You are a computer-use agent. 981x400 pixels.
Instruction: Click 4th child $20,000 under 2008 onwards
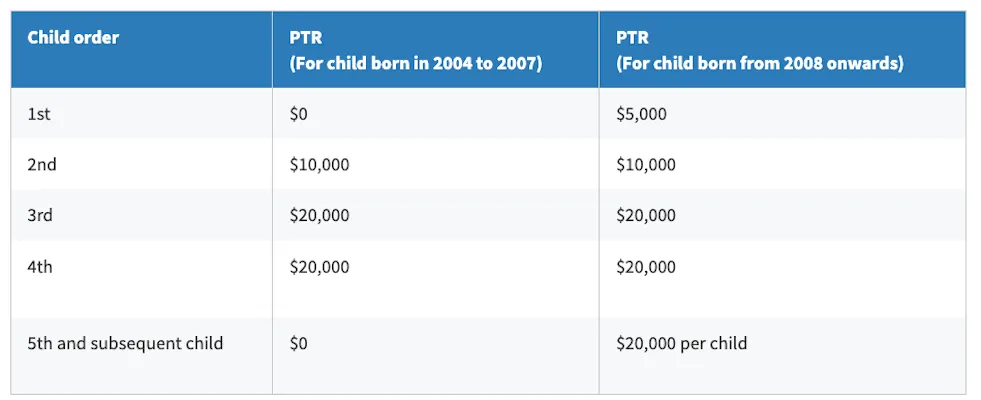pyautogui.click(x=646, y=267)
